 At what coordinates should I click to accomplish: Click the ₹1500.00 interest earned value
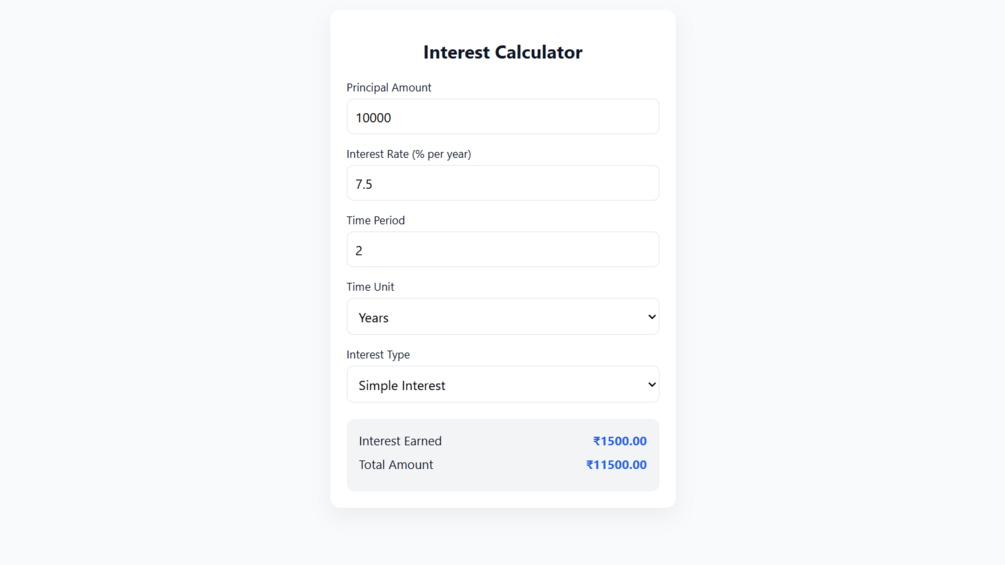point(619,441)
